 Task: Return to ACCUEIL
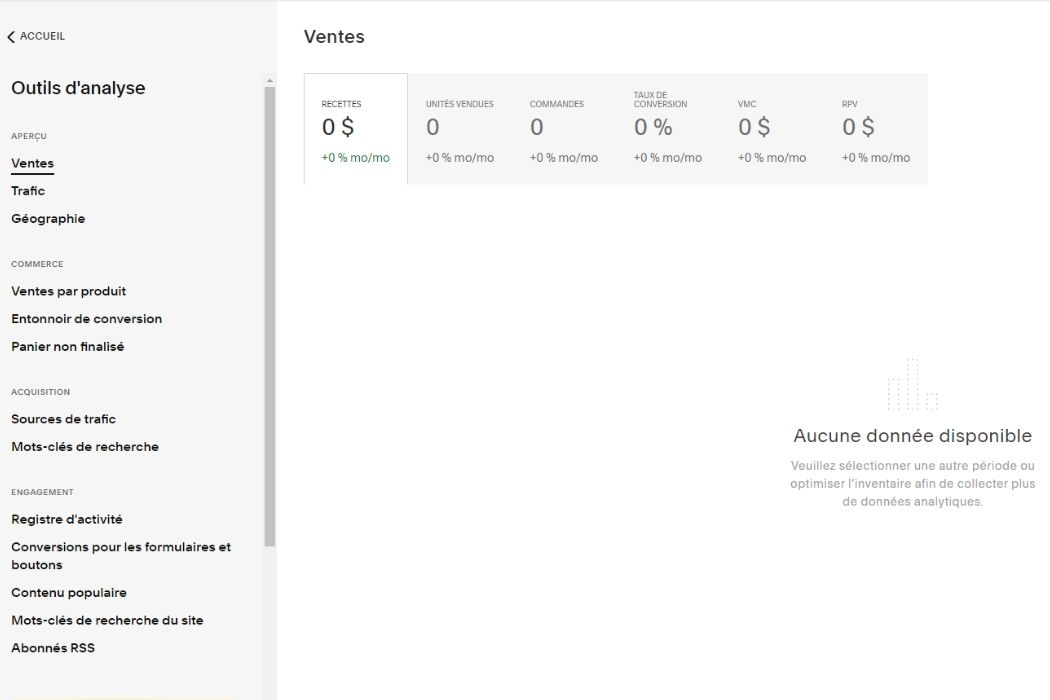(40, 36)
